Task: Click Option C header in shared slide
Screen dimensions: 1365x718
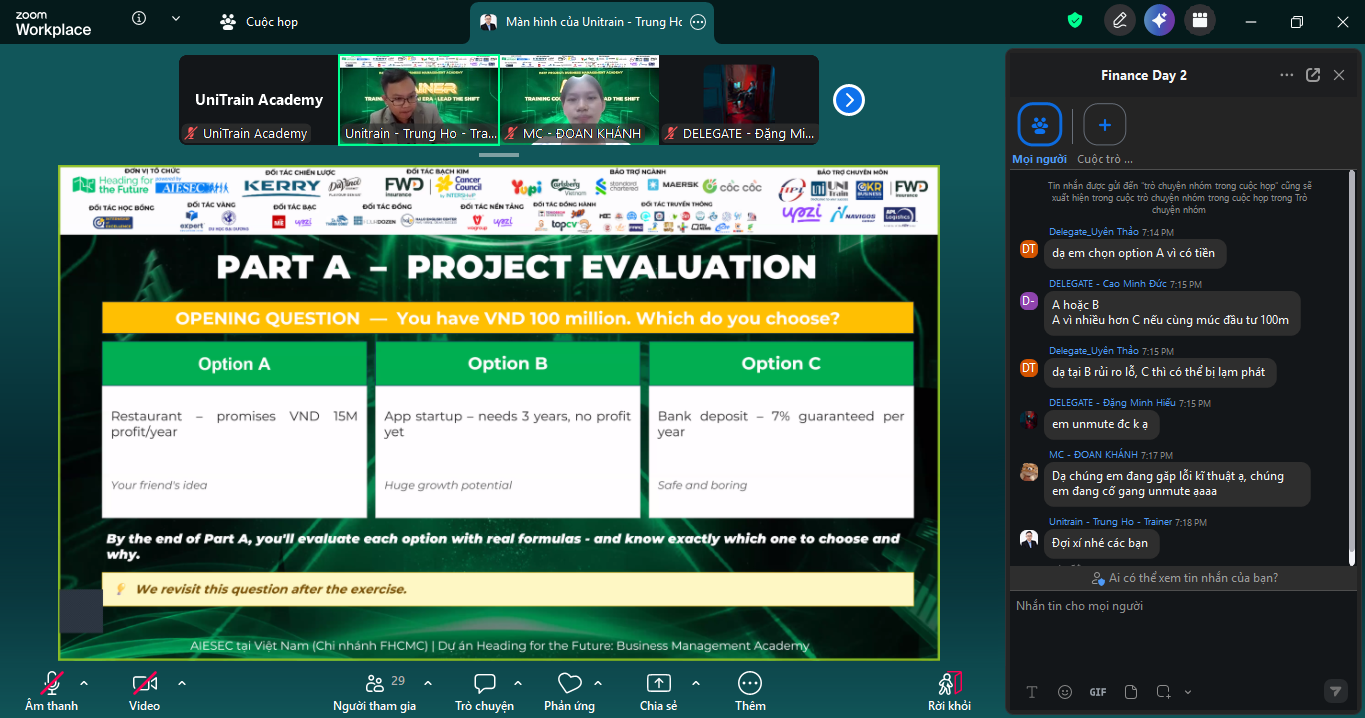Action: pos(781,364)
